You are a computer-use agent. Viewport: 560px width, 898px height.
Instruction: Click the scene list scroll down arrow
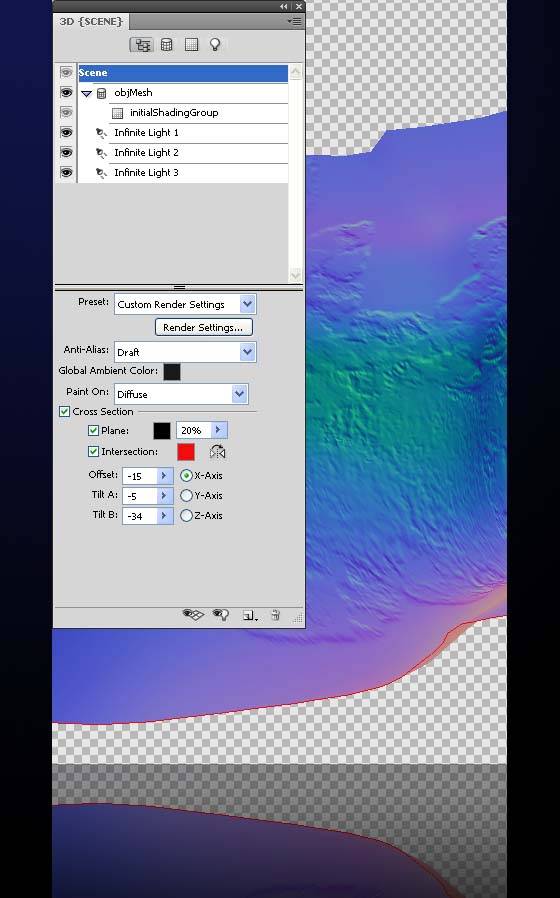295,275
